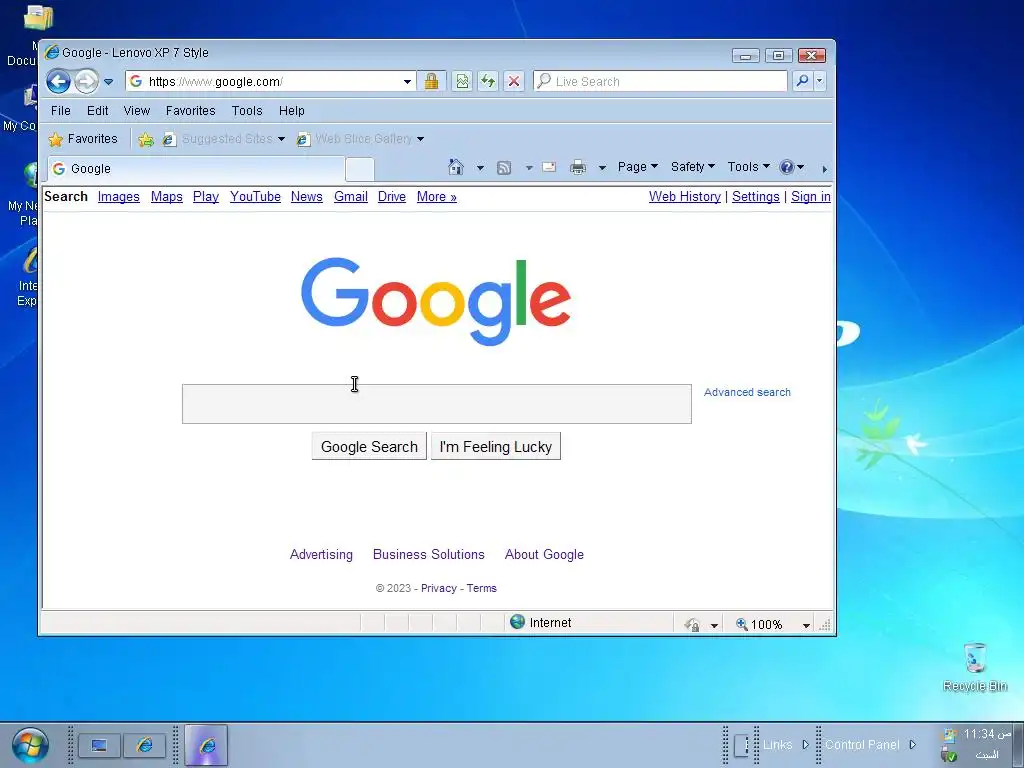The width and height of the screenshot is (1024, 768).
Task: Click the security lock icon
Action: click(x=432, y=81)
